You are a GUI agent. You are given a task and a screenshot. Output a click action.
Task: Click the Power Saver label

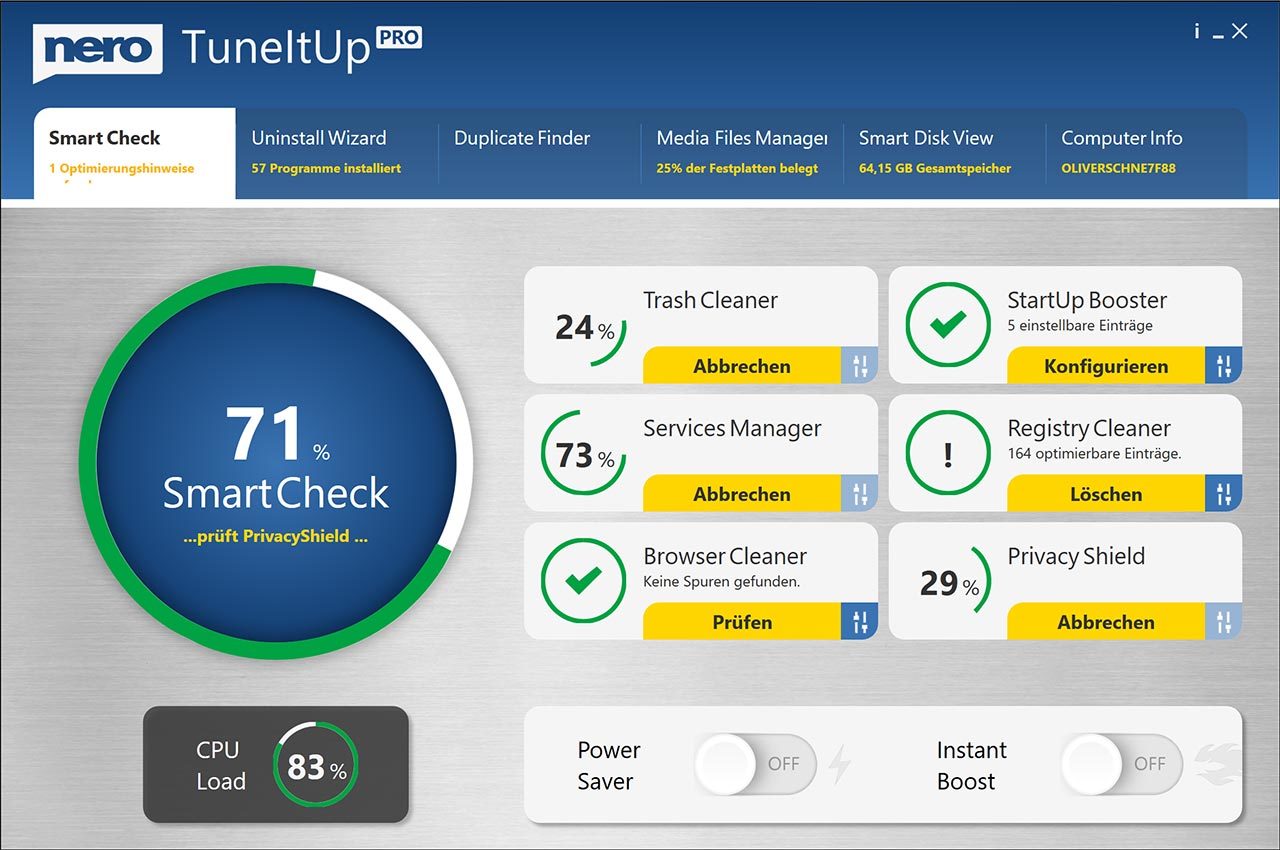pos(608,765)
